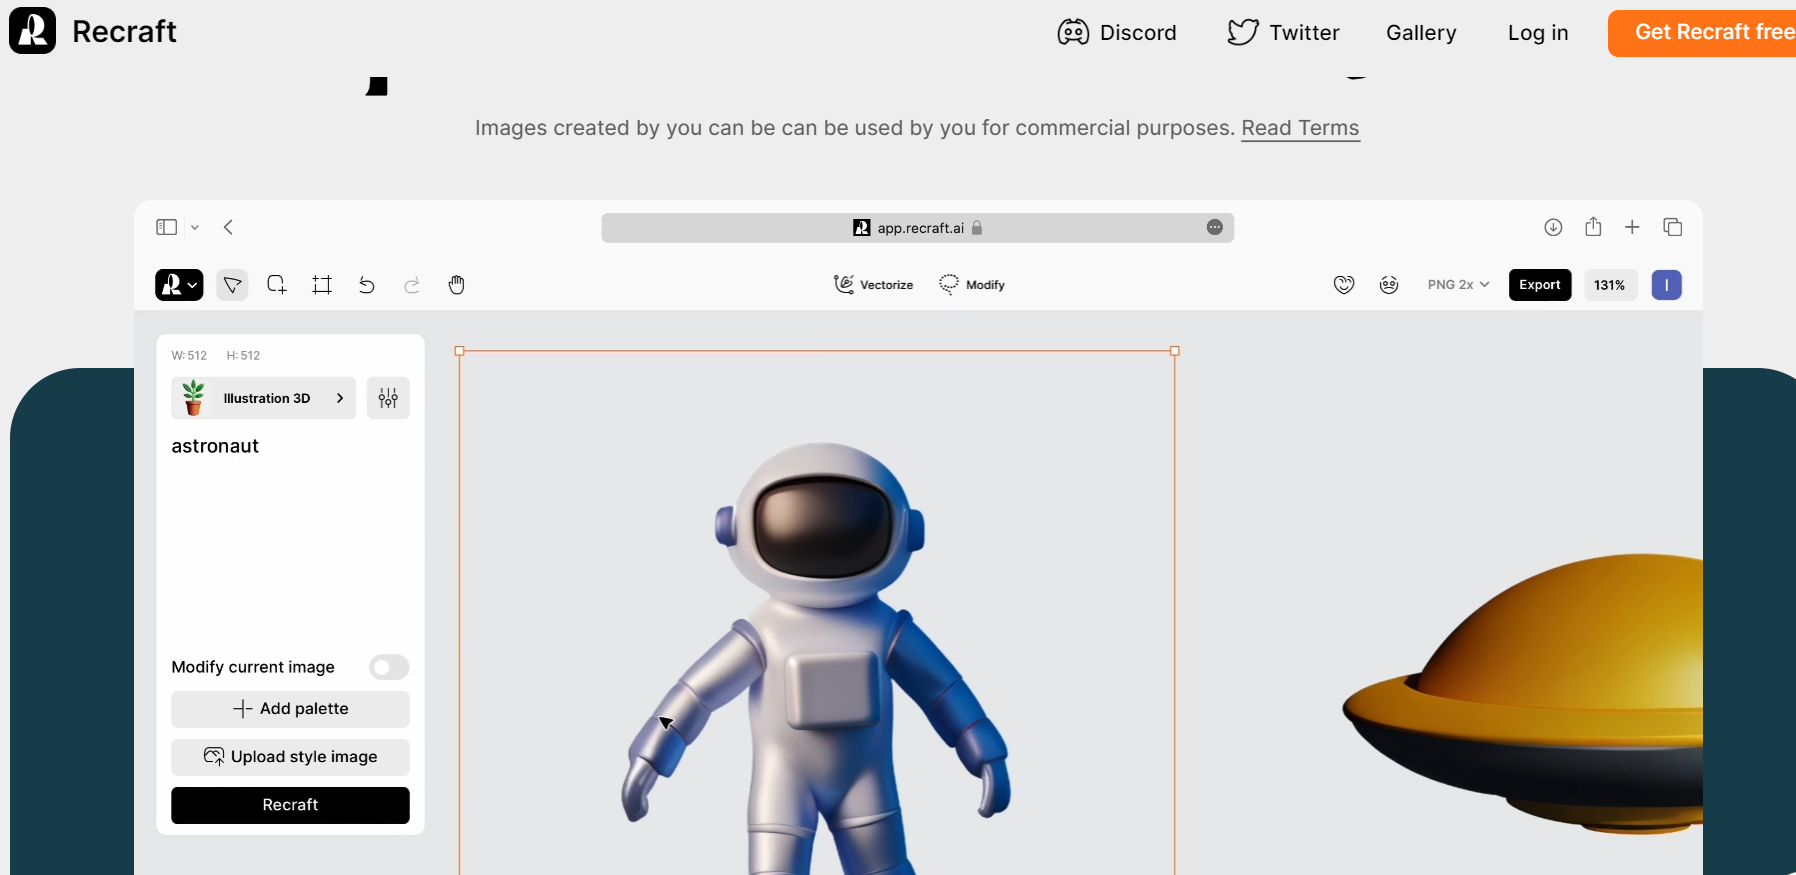The width and height of the screenshot is (1796, 875).
Task: Open the purple user avatar
Action: point(1667,285)
